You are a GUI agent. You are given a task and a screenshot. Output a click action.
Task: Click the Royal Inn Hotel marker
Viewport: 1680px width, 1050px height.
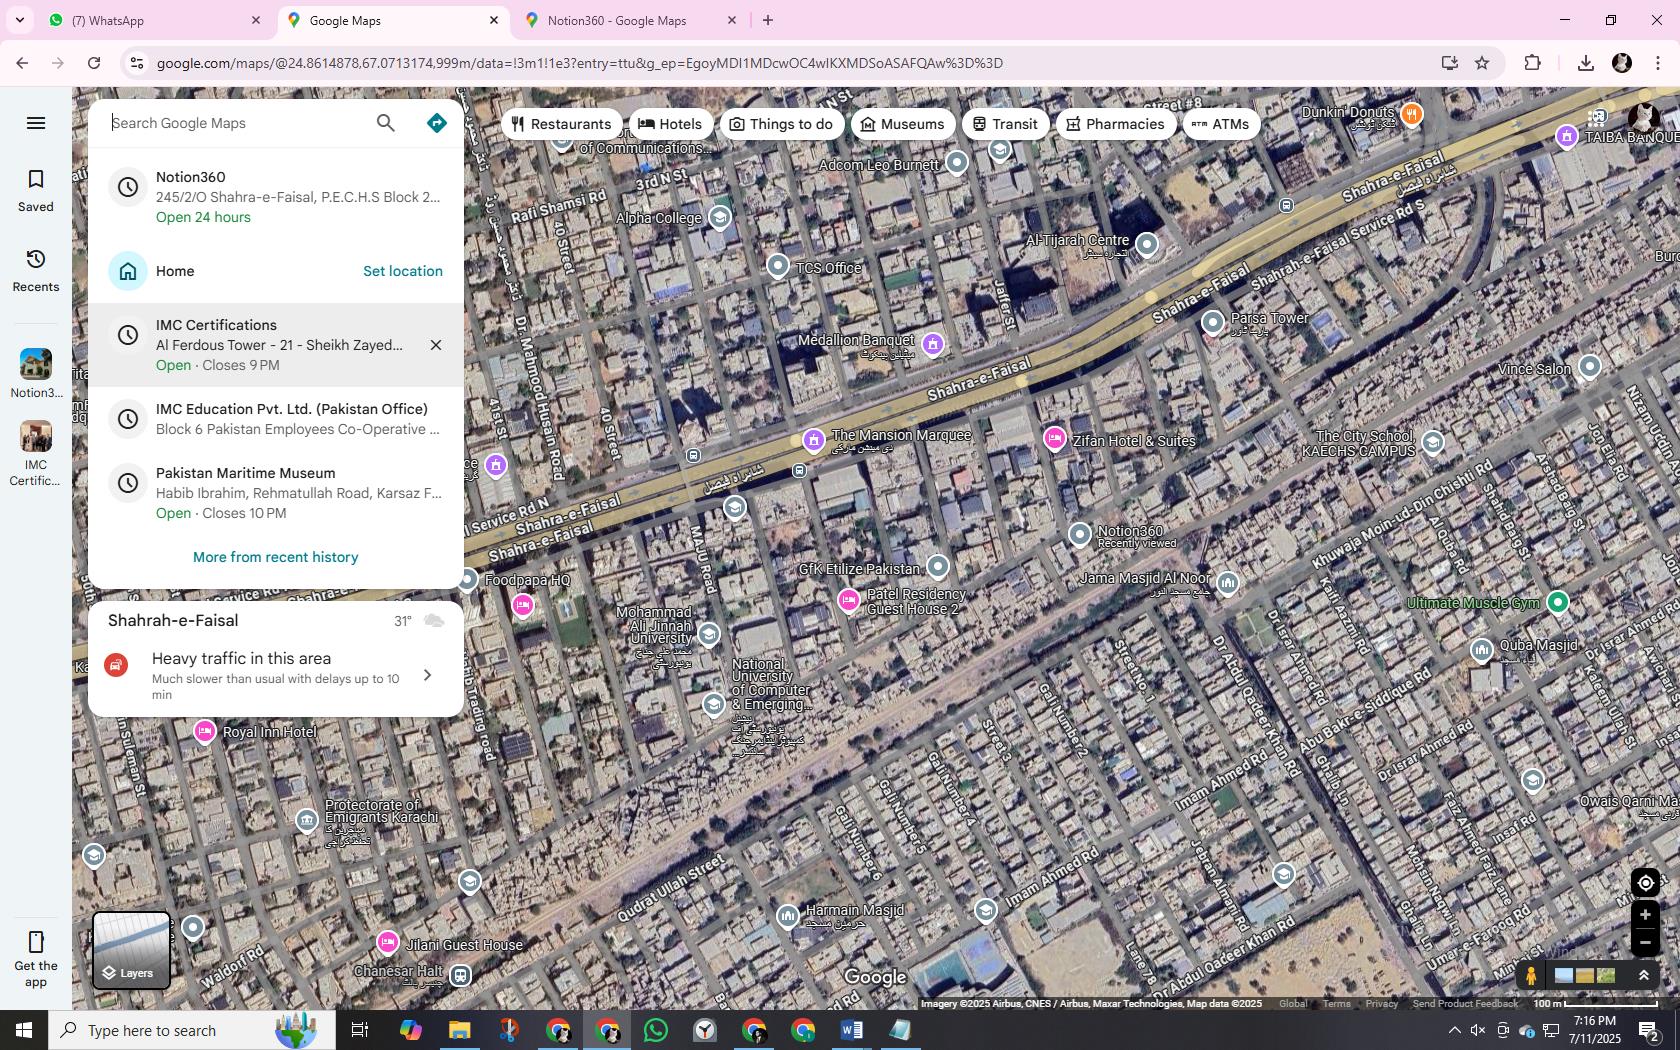pos(204,731)
